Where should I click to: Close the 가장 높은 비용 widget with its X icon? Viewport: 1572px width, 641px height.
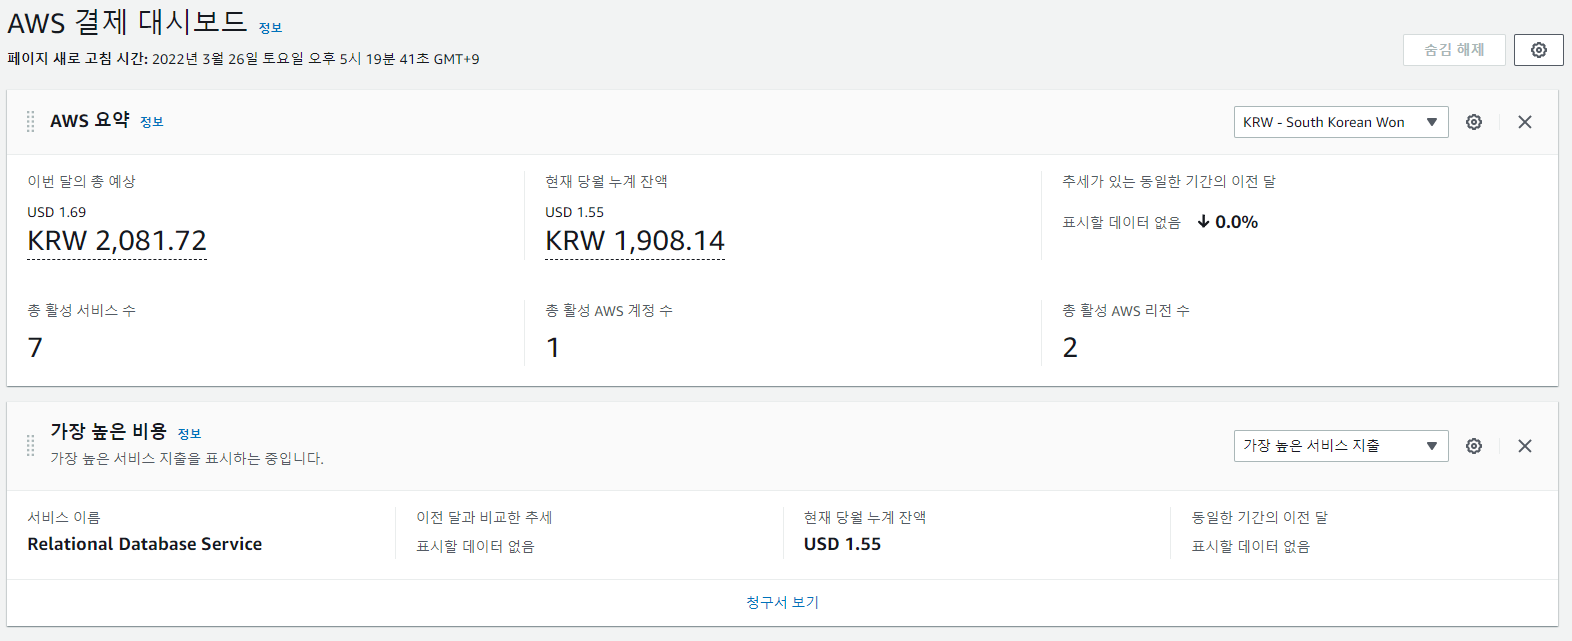click(1524, 445)
